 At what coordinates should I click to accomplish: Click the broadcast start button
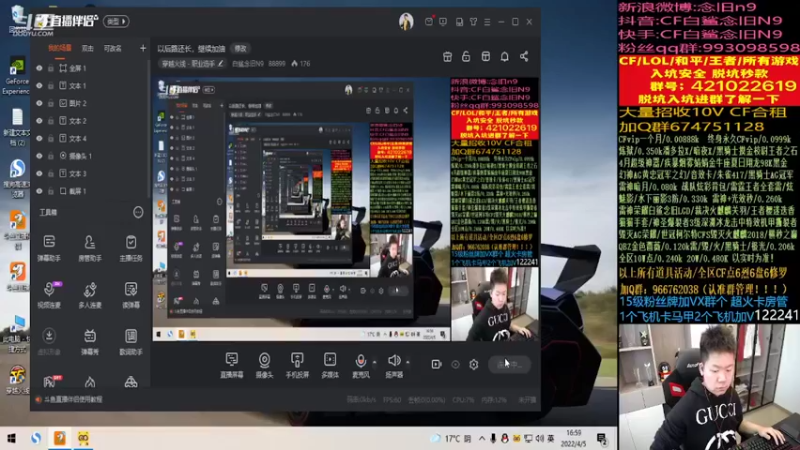coord(509,364)
